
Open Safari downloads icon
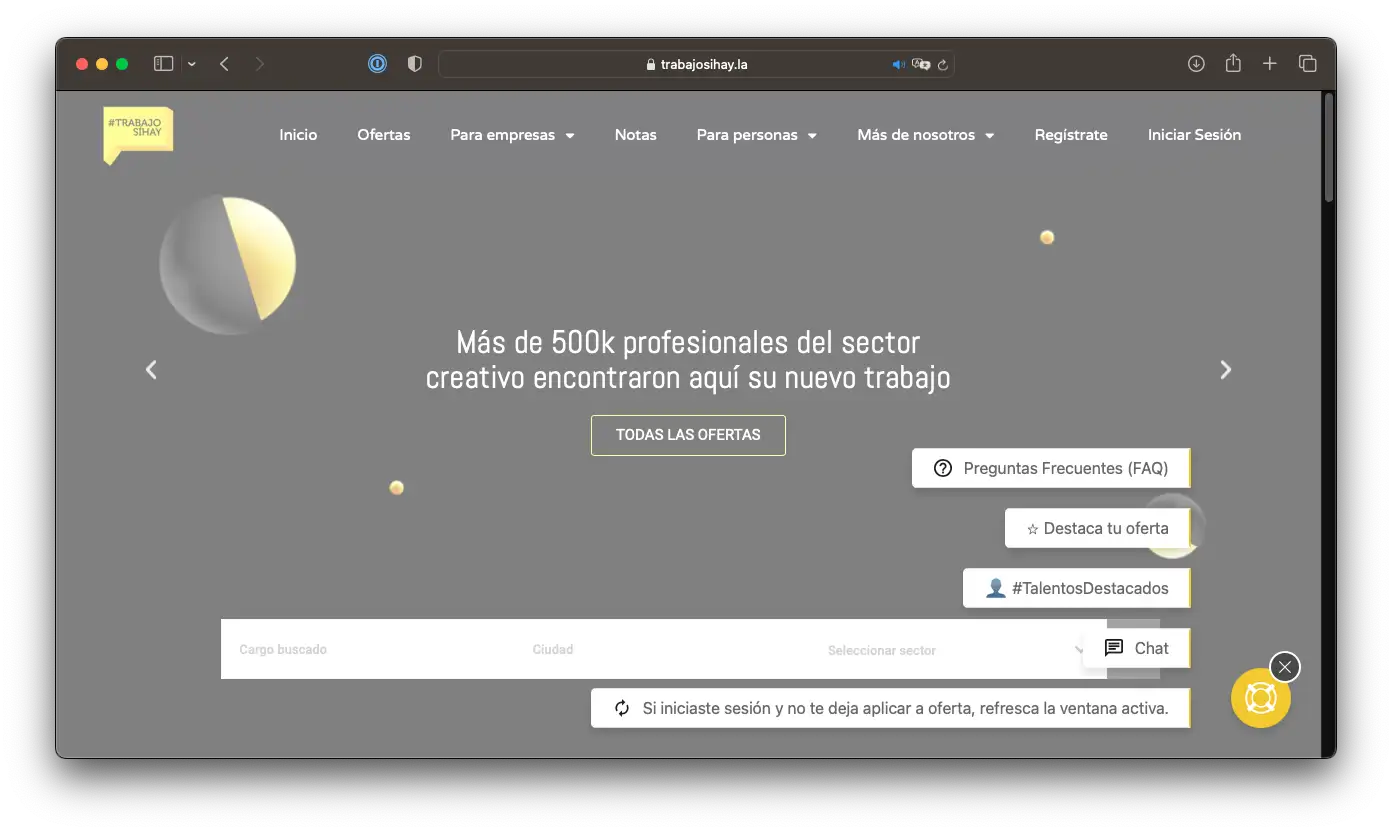point(1196,64)
